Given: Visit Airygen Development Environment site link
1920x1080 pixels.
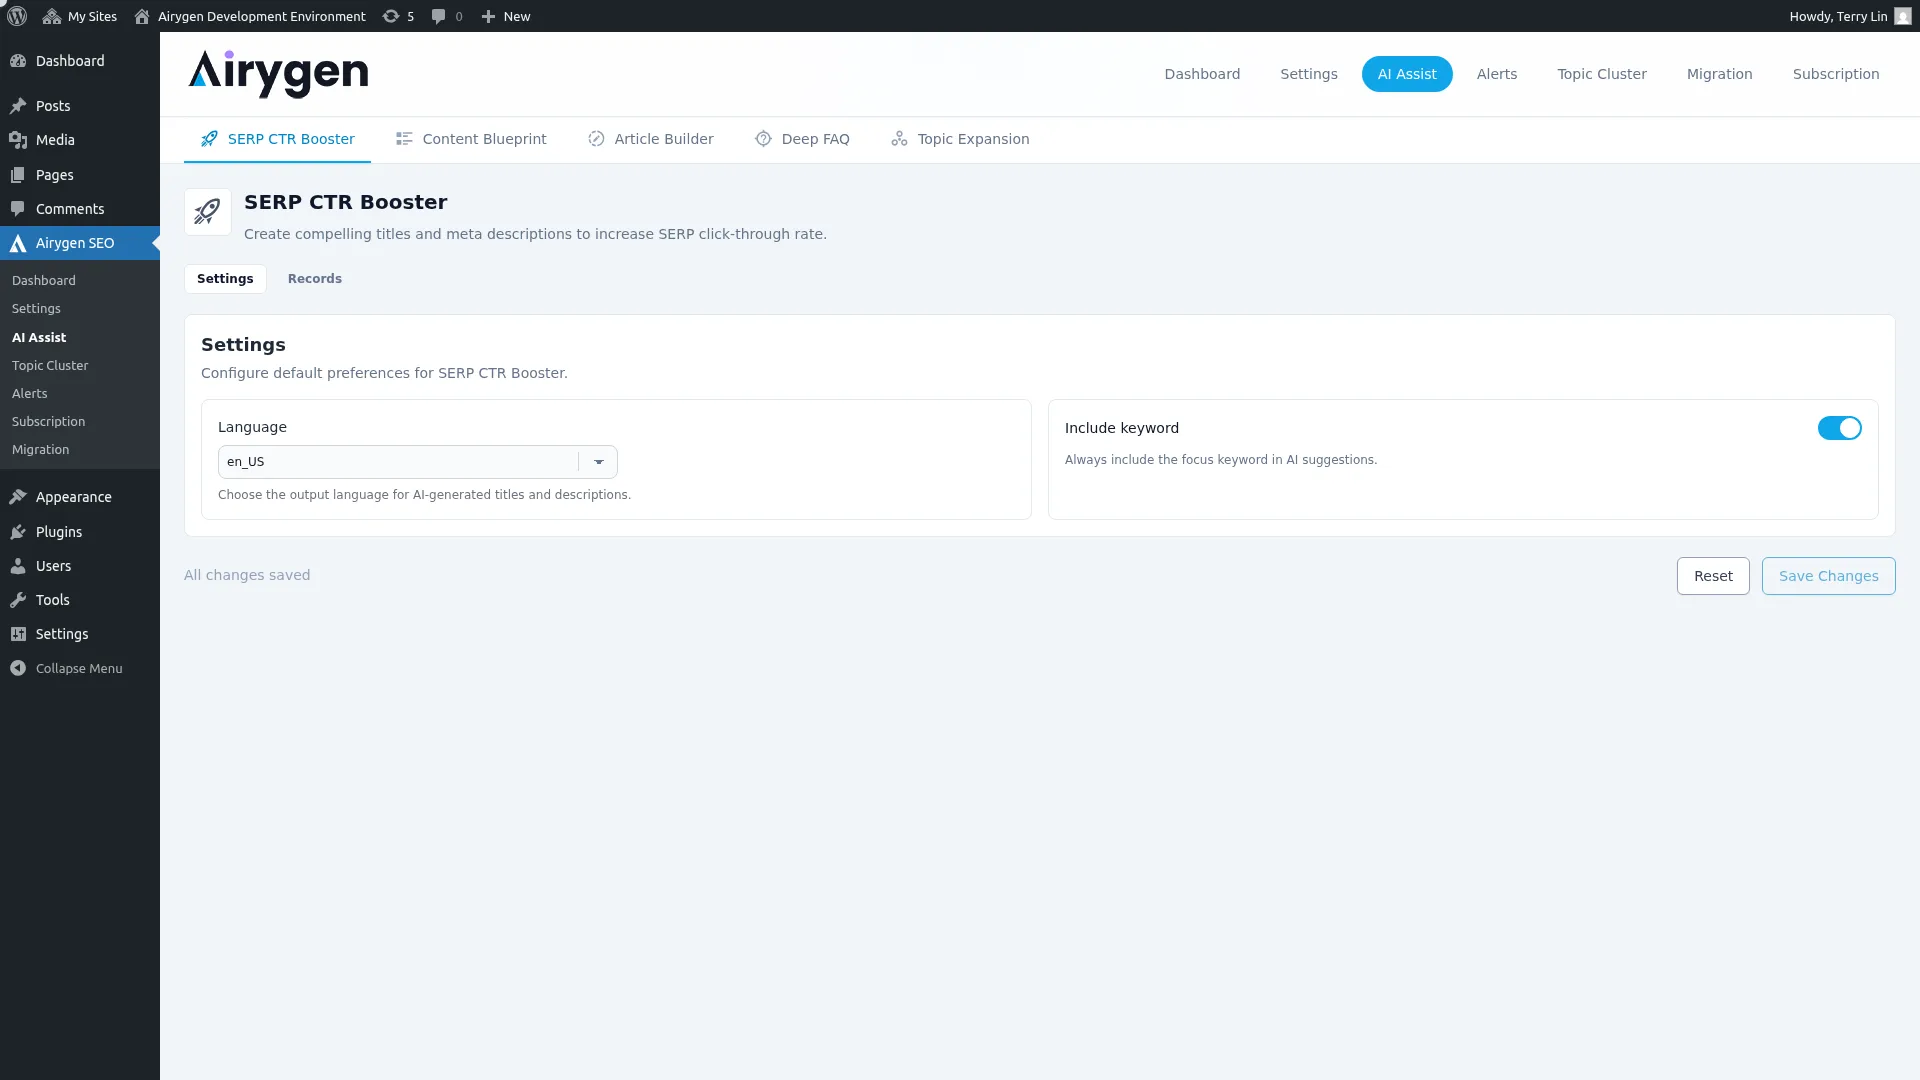Looking at the screenshot, I should [250, 16].
